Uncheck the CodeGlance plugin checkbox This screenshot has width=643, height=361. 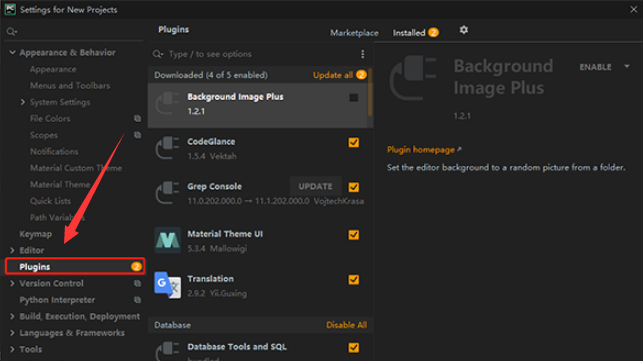click(x=353, y=142)
